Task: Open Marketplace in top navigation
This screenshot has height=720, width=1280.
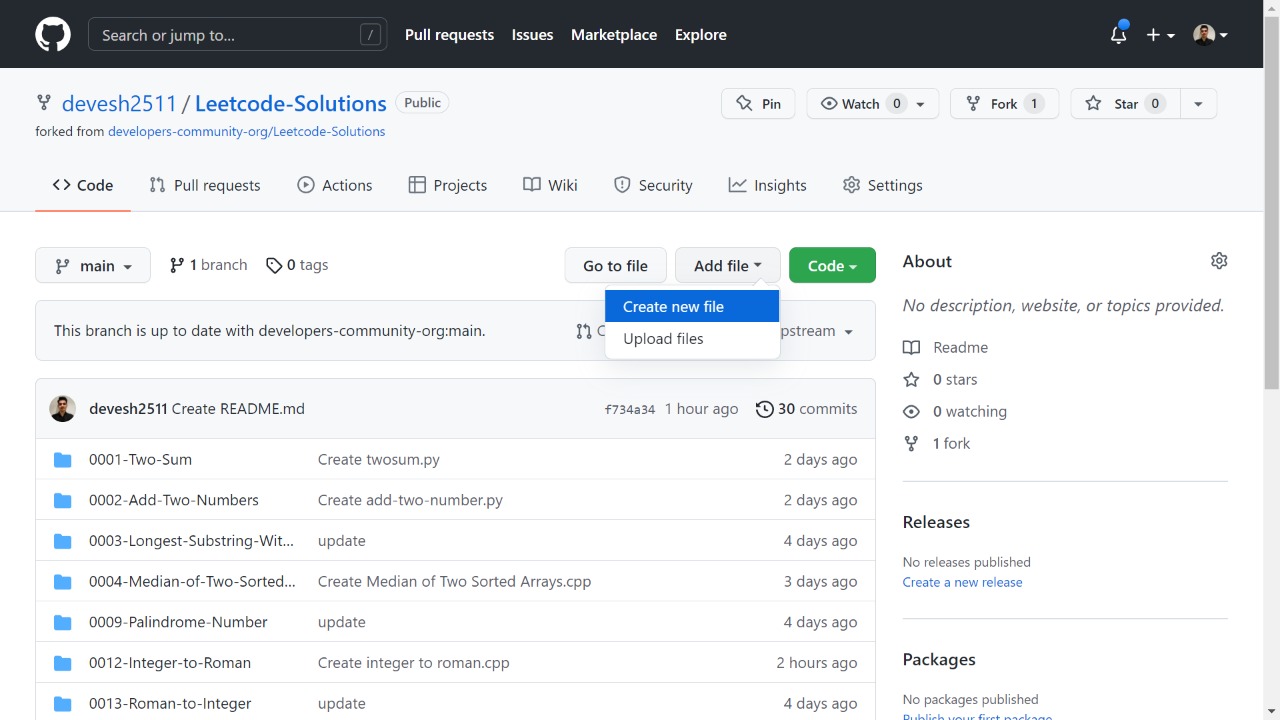Action: (x=614, y=34)
